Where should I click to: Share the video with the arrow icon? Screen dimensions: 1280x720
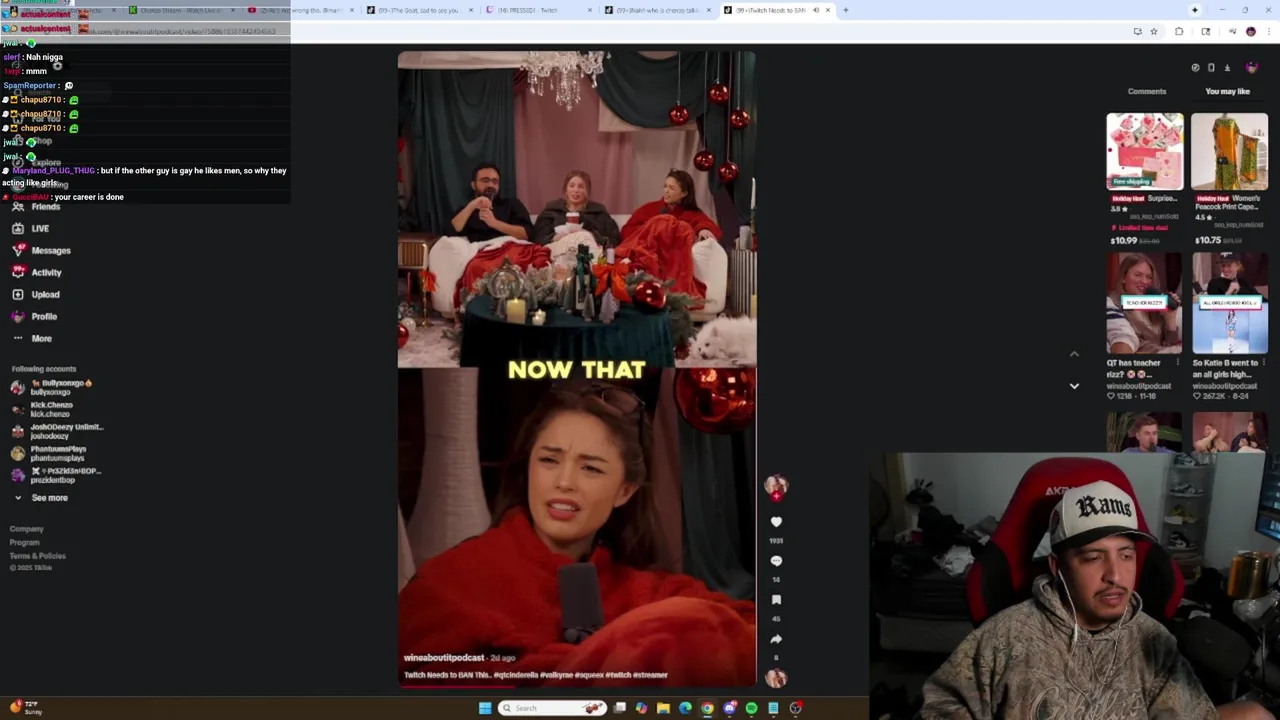(776, 639)
